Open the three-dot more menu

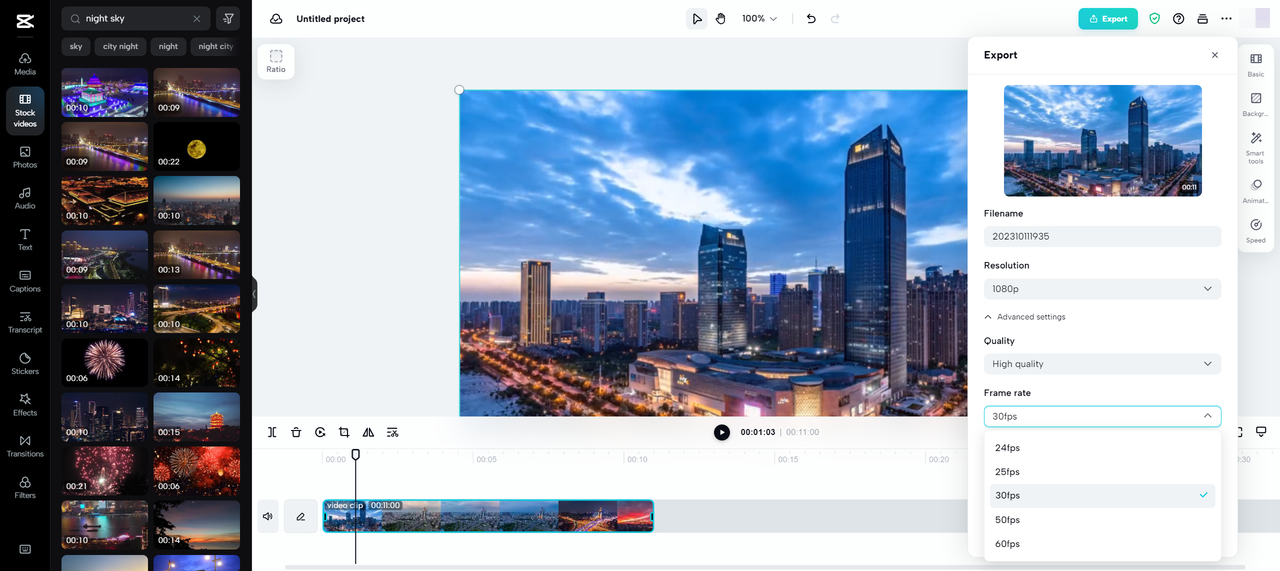[x=1226, y=19]
